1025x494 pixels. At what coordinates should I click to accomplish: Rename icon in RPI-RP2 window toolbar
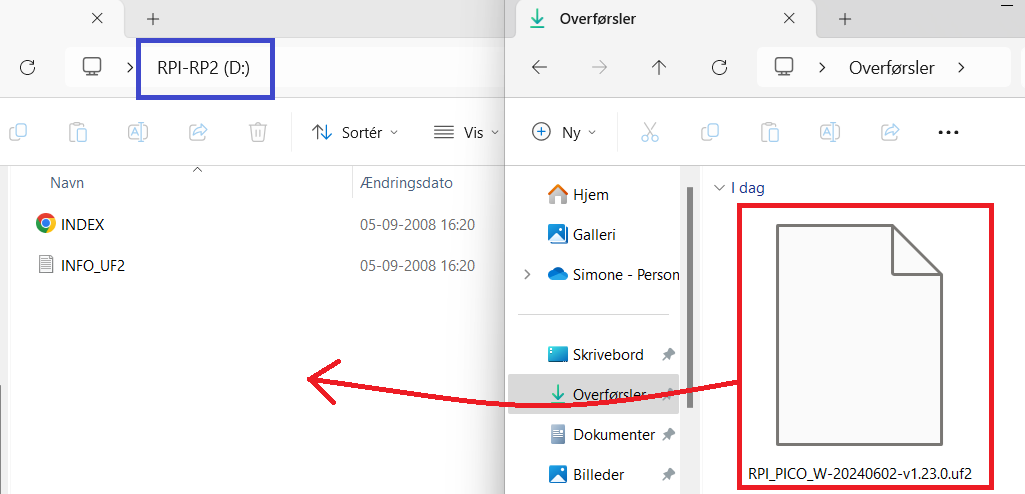click(x=138, y=132)
